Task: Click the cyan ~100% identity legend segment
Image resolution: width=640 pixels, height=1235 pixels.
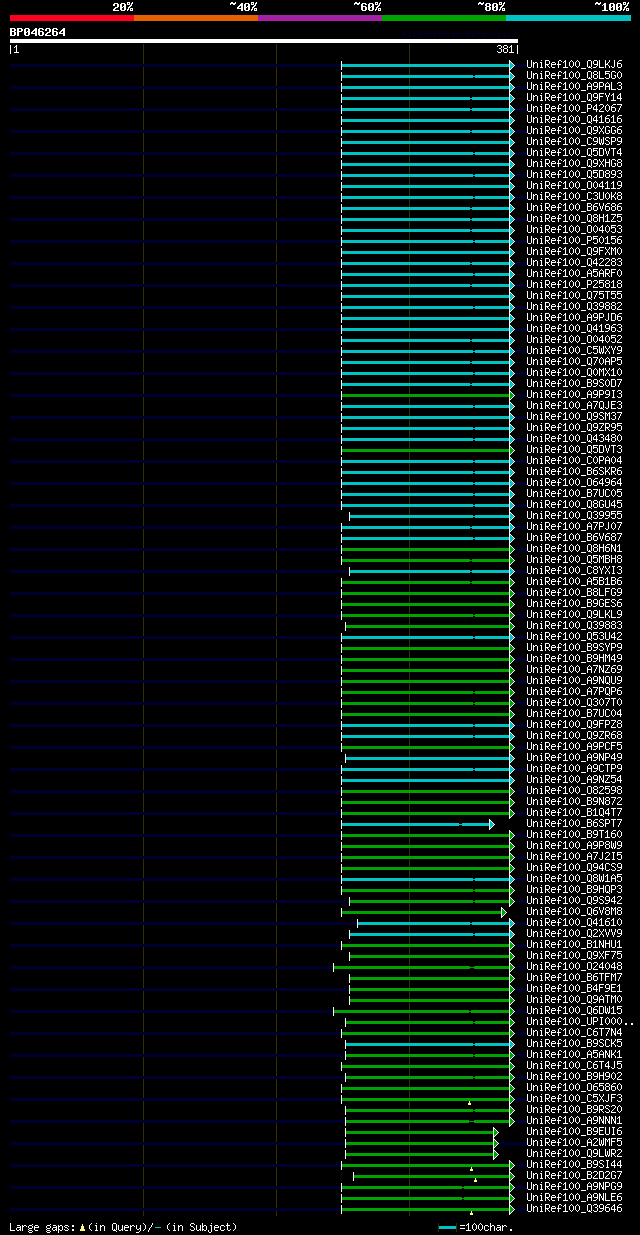Action: pos(568,18)
